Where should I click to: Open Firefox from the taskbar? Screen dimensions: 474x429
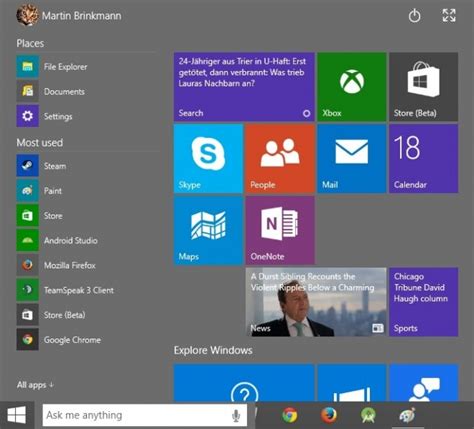[329, 415]
